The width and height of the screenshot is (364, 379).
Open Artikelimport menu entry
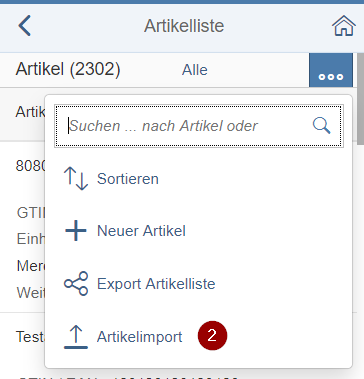point(140,337)
